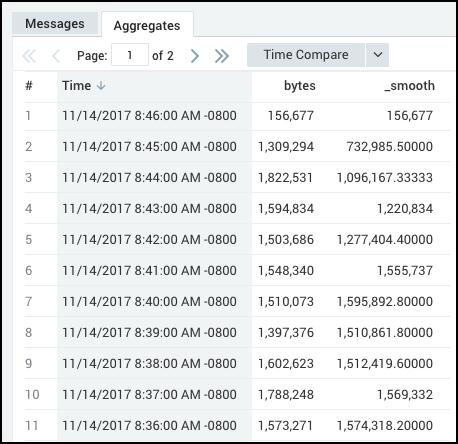The width and height of the screenshot is (458, 444).
Task: Select the bytes value 1,788,248
Action: pyautogui.click(x=286, y=395)
